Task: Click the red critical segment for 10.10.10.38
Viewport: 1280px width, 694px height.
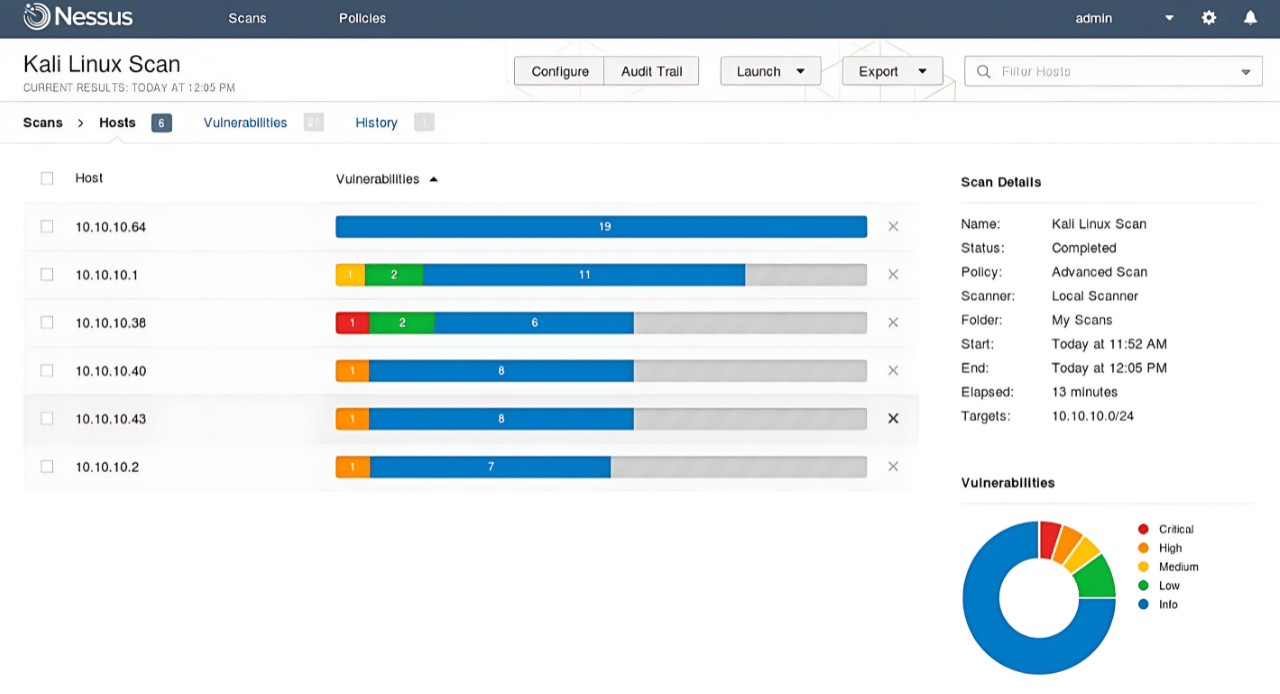Action: click(353, 323)
